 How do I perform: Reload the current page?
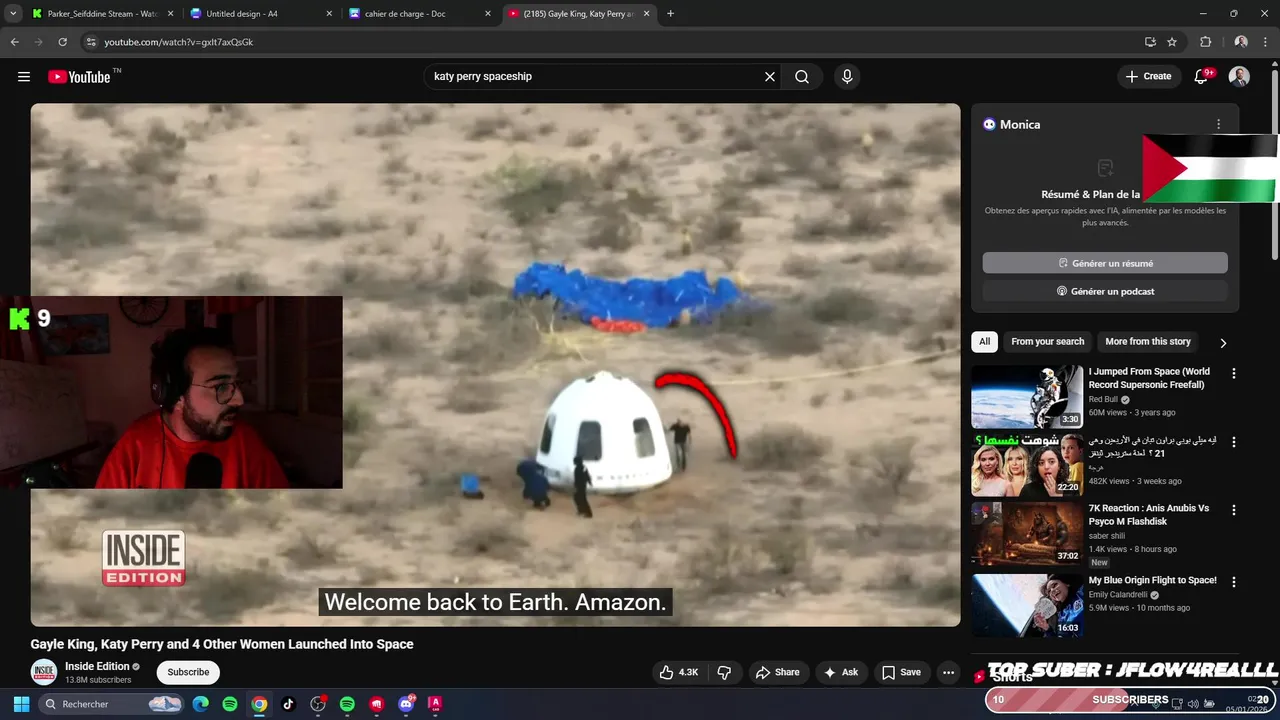(62, 42)
